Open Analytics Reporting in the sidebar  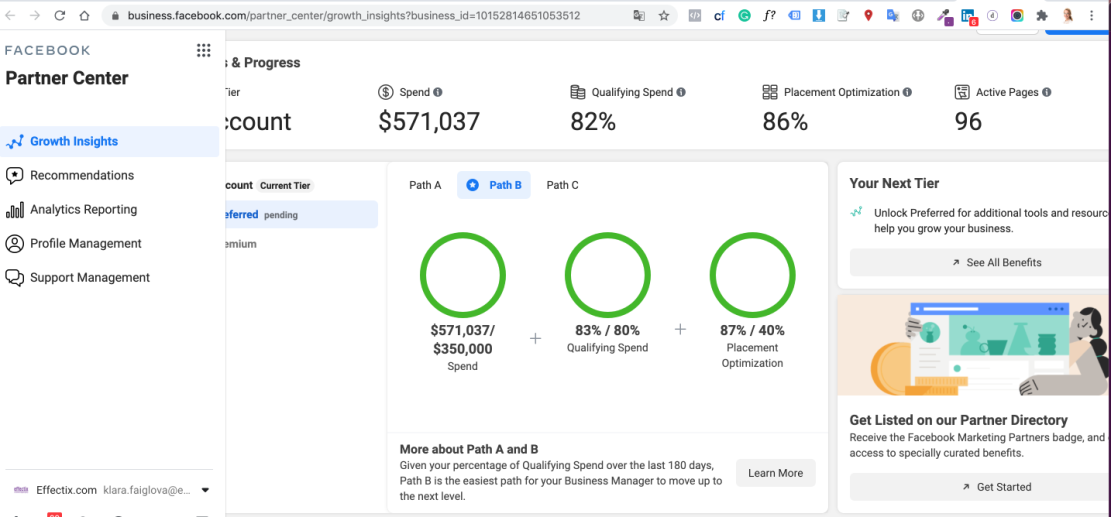(110, 210)
